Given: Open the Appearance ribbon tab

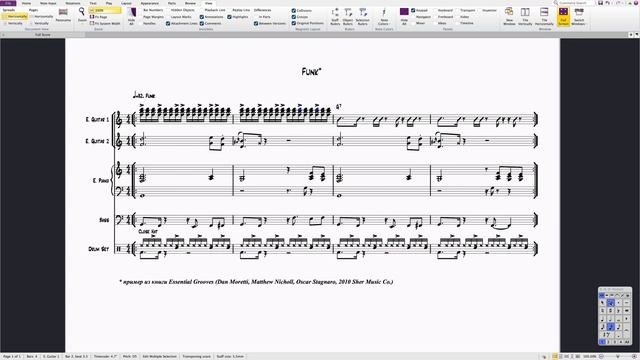Looking at the screenshot, I should (x=149, y=3).
